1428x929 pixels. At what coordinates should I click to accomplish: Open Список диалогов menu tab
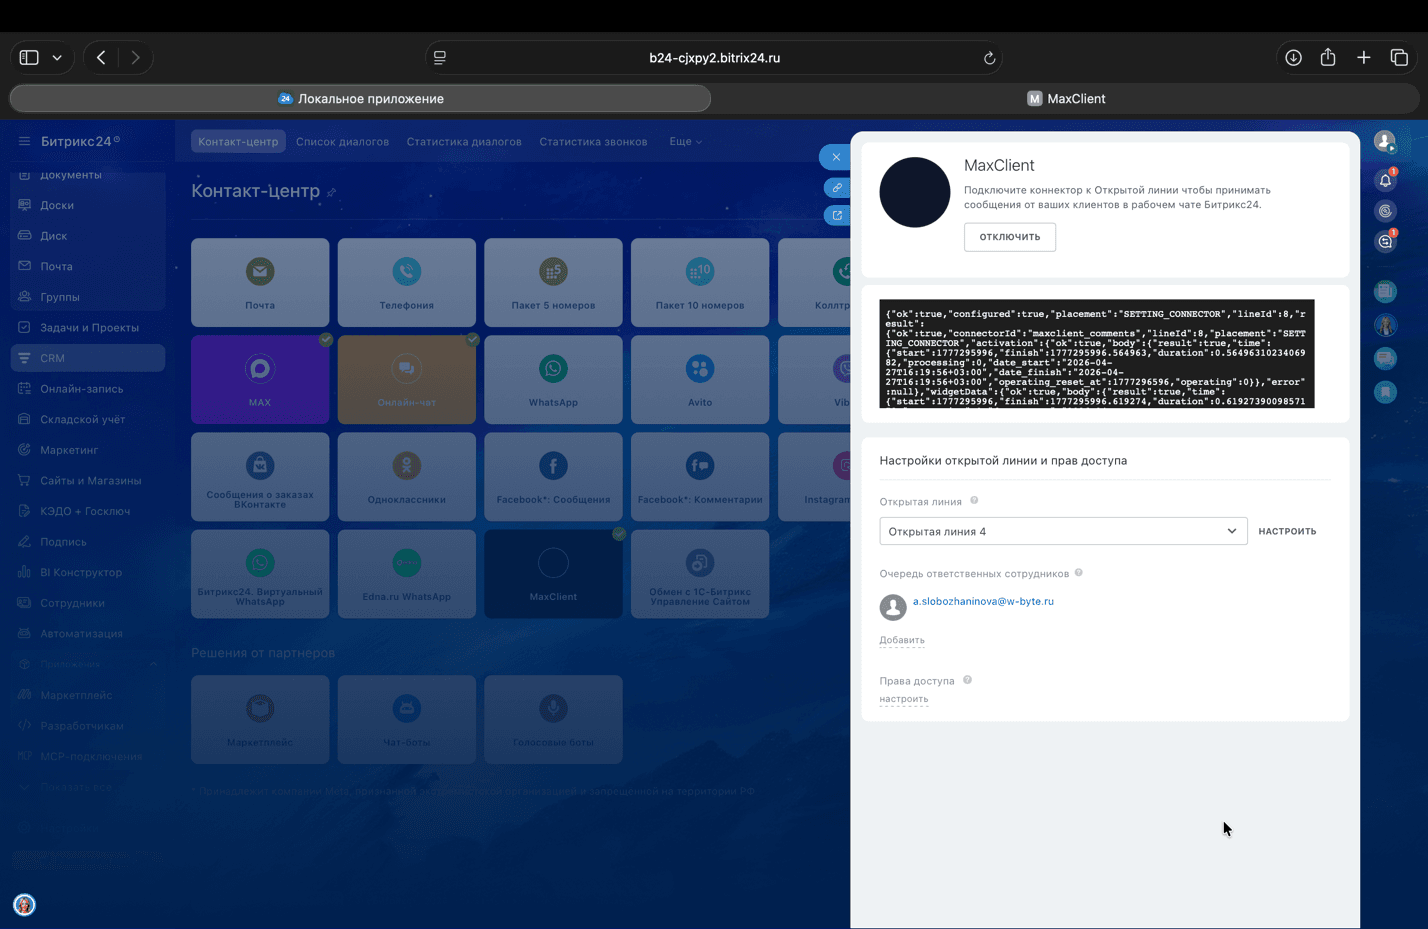click(x=342, y=141)
